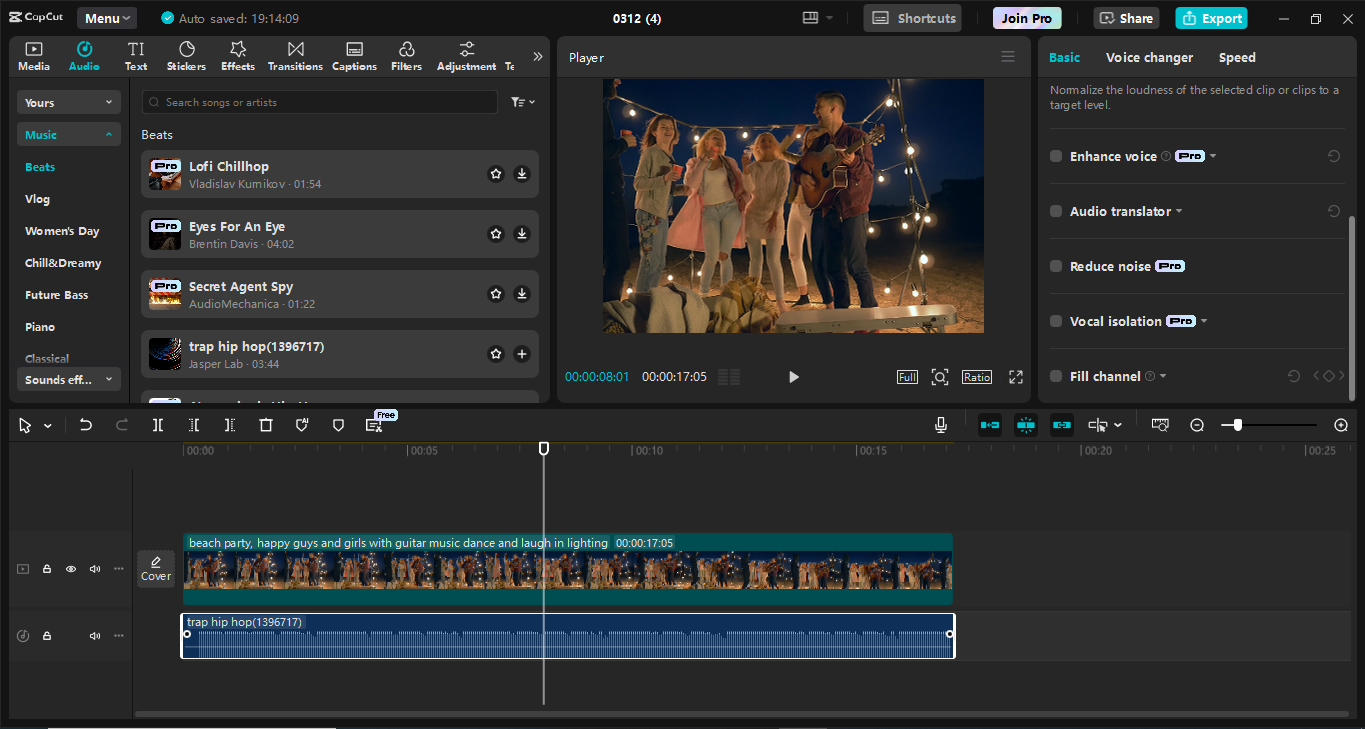The image size is (1365, 729).
Task: Zoom in timeline with the plus magnifier
Action: click(x=1341, y=425)
